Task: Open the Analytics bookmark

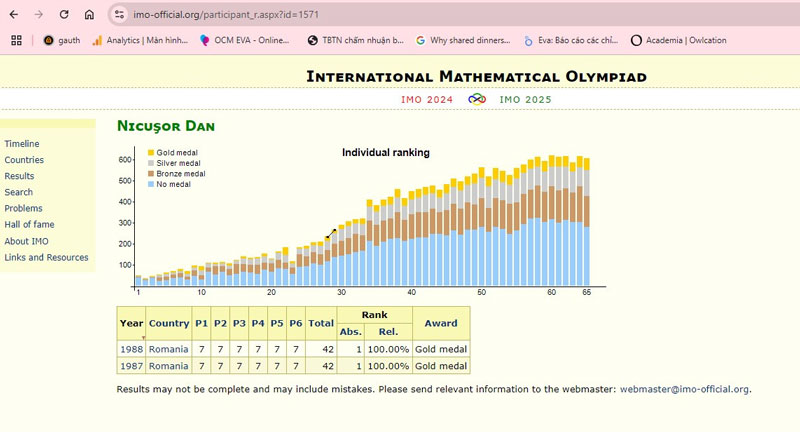Action: pyautogui.click(x=140, y=40)
